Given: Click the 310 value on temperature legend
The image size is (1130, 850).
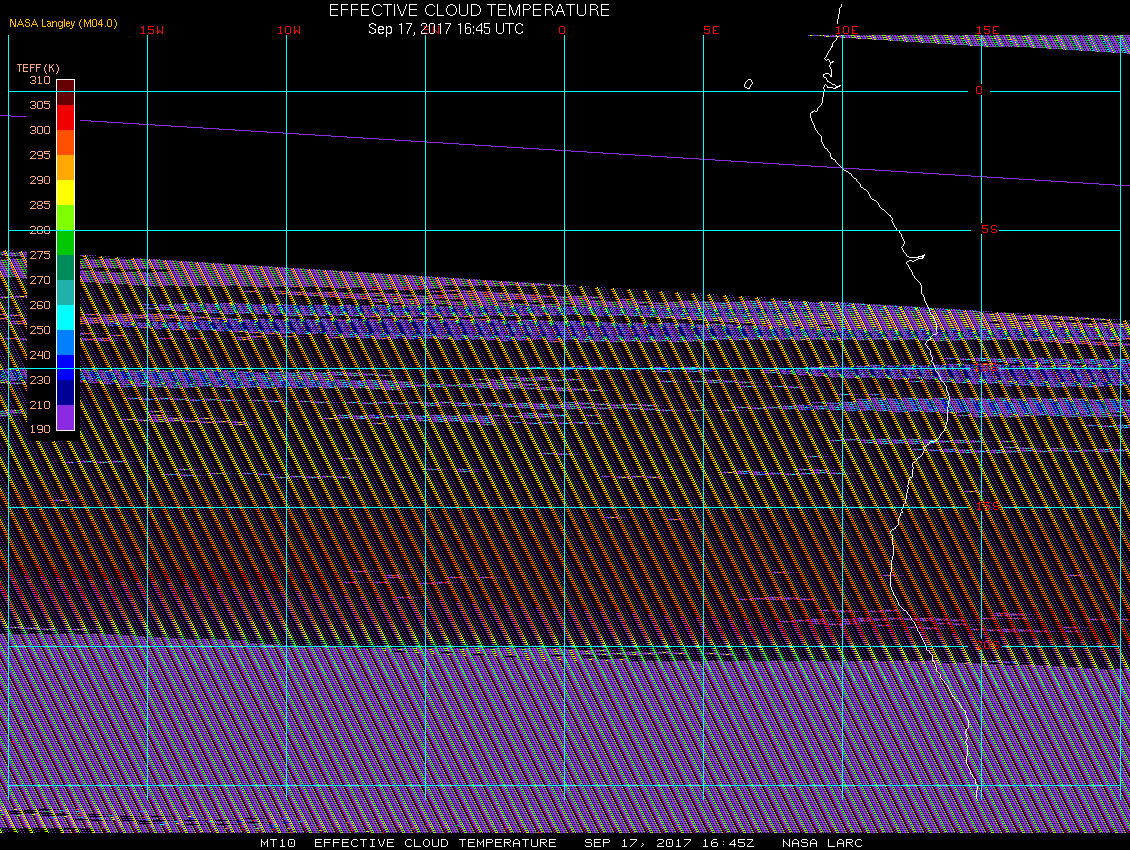Looking at the screenshot, I should [x=40, y=80].
